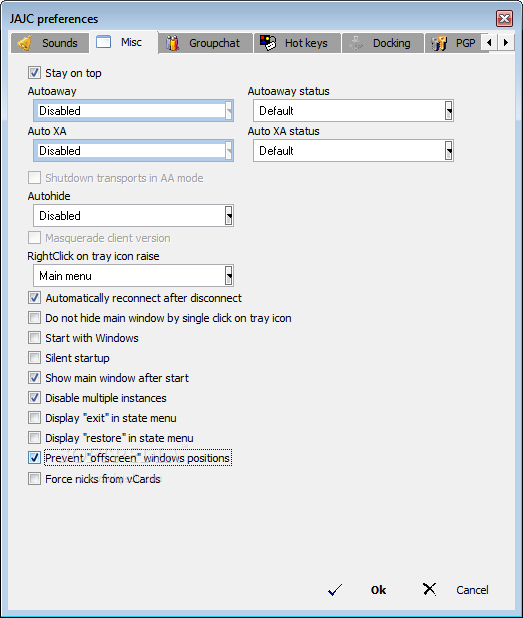The image size is (523, 618).
Task: Click the bell icon on Sounds tab
Action: click(x=25, y=43)
